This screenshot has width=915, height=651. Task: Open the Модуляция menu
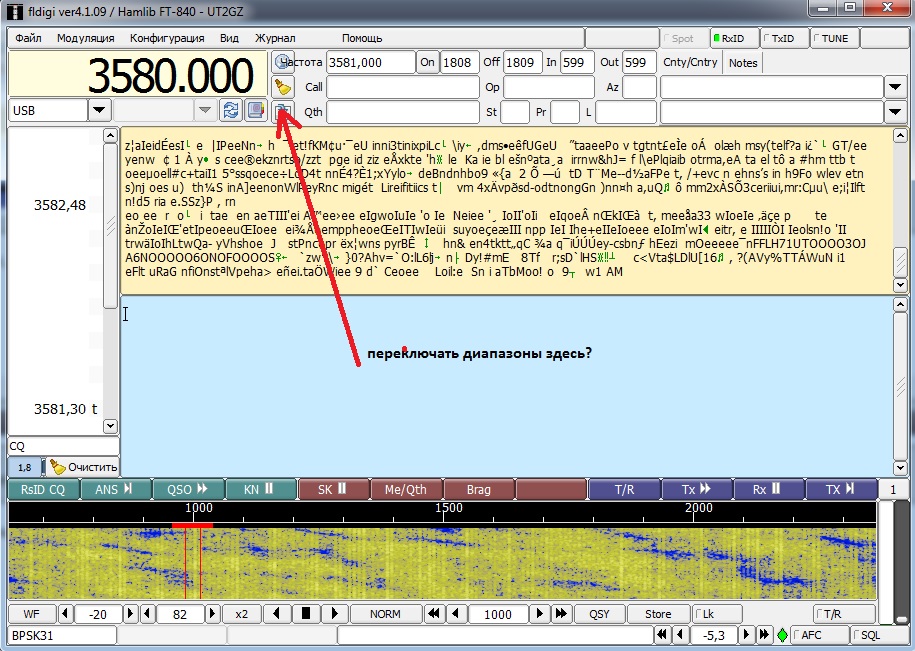click(85, 38)
